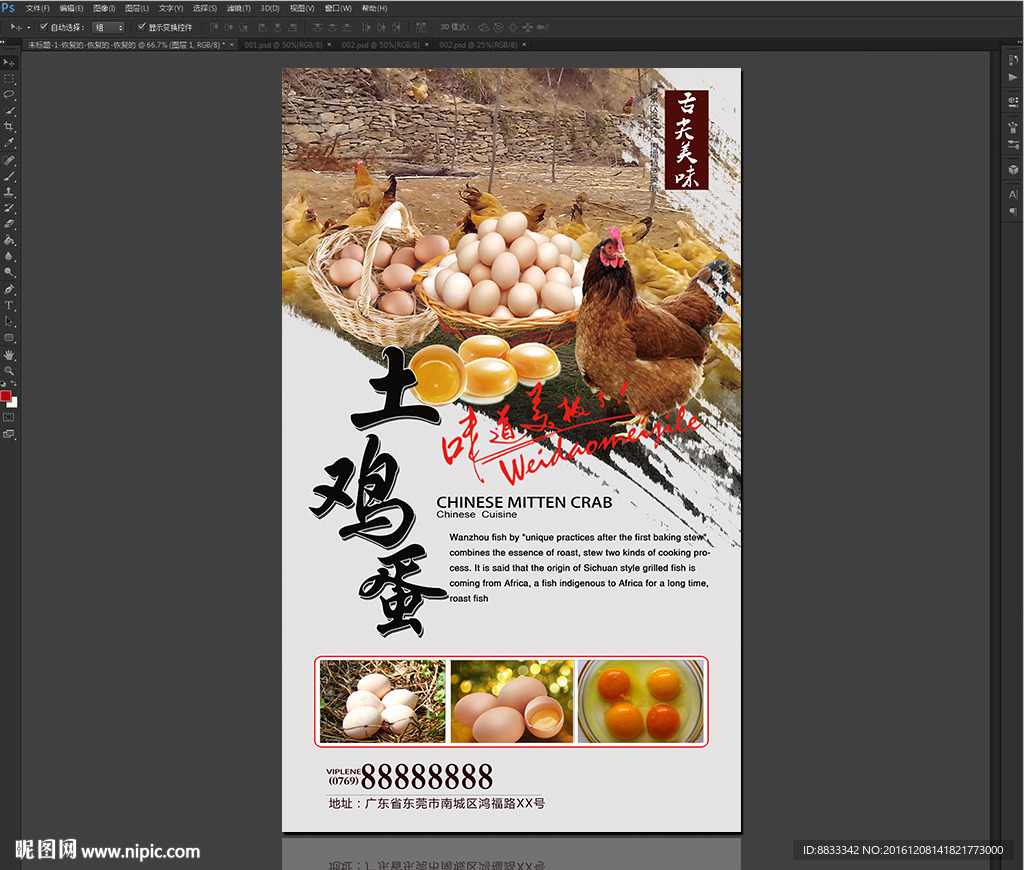Select the Horizontal Type tool
This screenshot has height=870, width=1024.
[9, 306]
